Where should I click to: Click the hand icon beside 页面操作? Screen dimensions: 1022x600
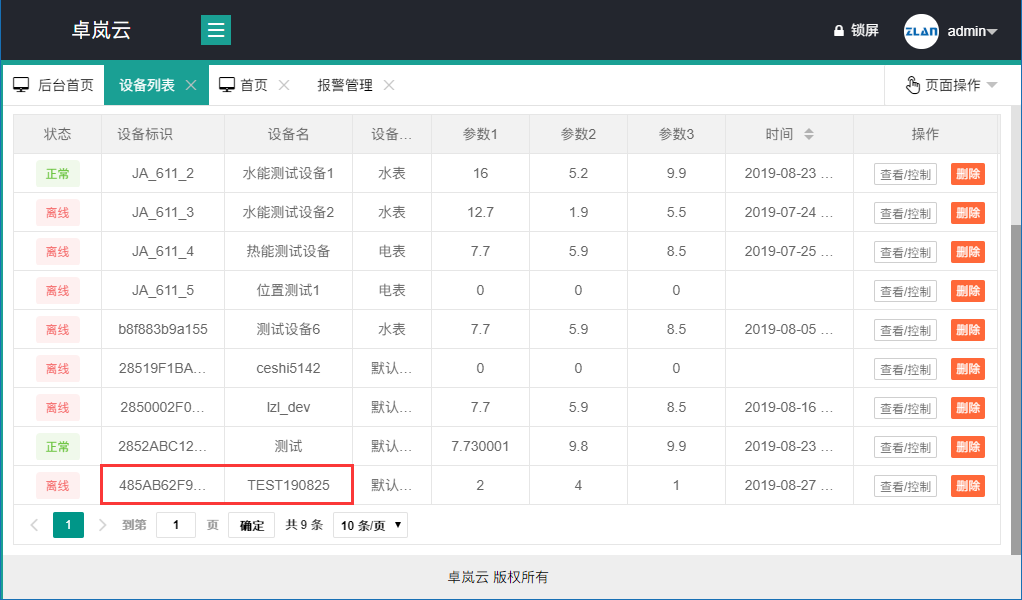(913, 84)
